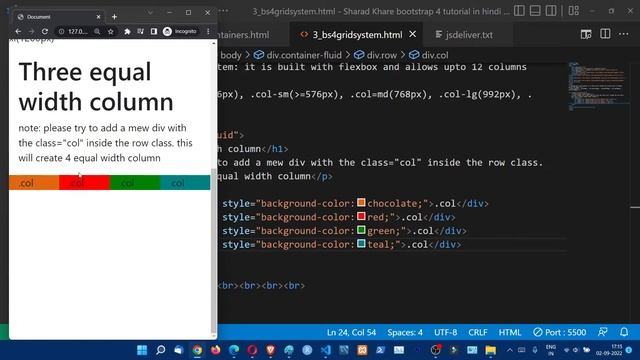This screenshot has width=640, height=360.
Task: Select the div.container-fluid breadcrumb
Action: [x=298, y=55]
